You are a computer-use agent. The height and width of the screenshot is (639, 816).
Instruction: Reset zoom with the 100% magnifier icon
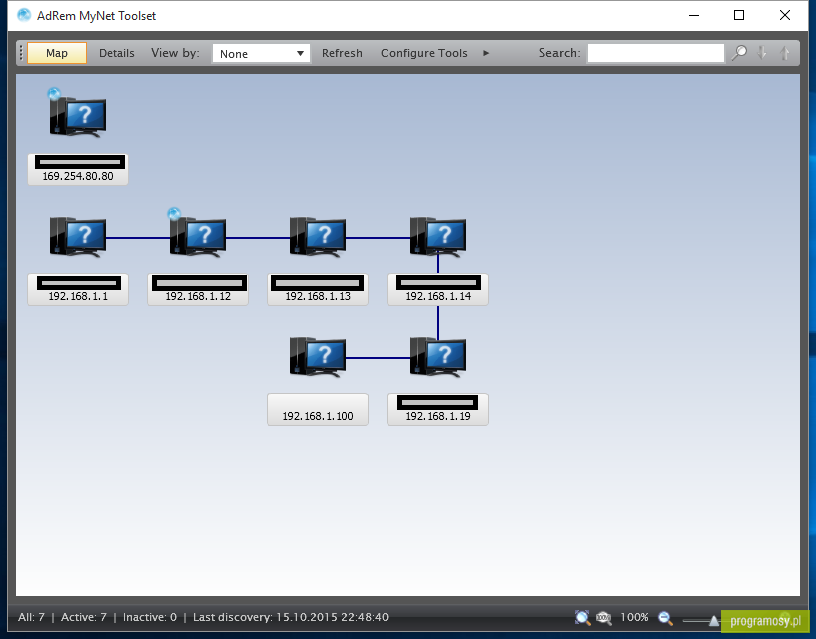point(604,618)
